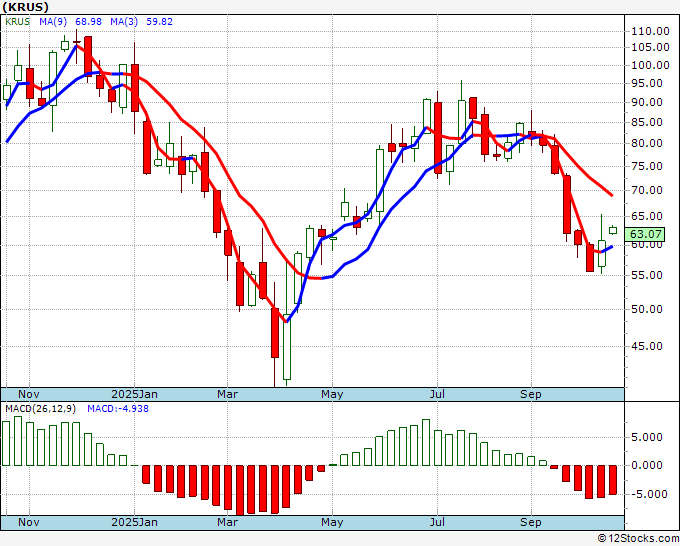This screenshot has height=546, width=680.
Task: Click the 105.00 price axis label
Action: [650, 47]
